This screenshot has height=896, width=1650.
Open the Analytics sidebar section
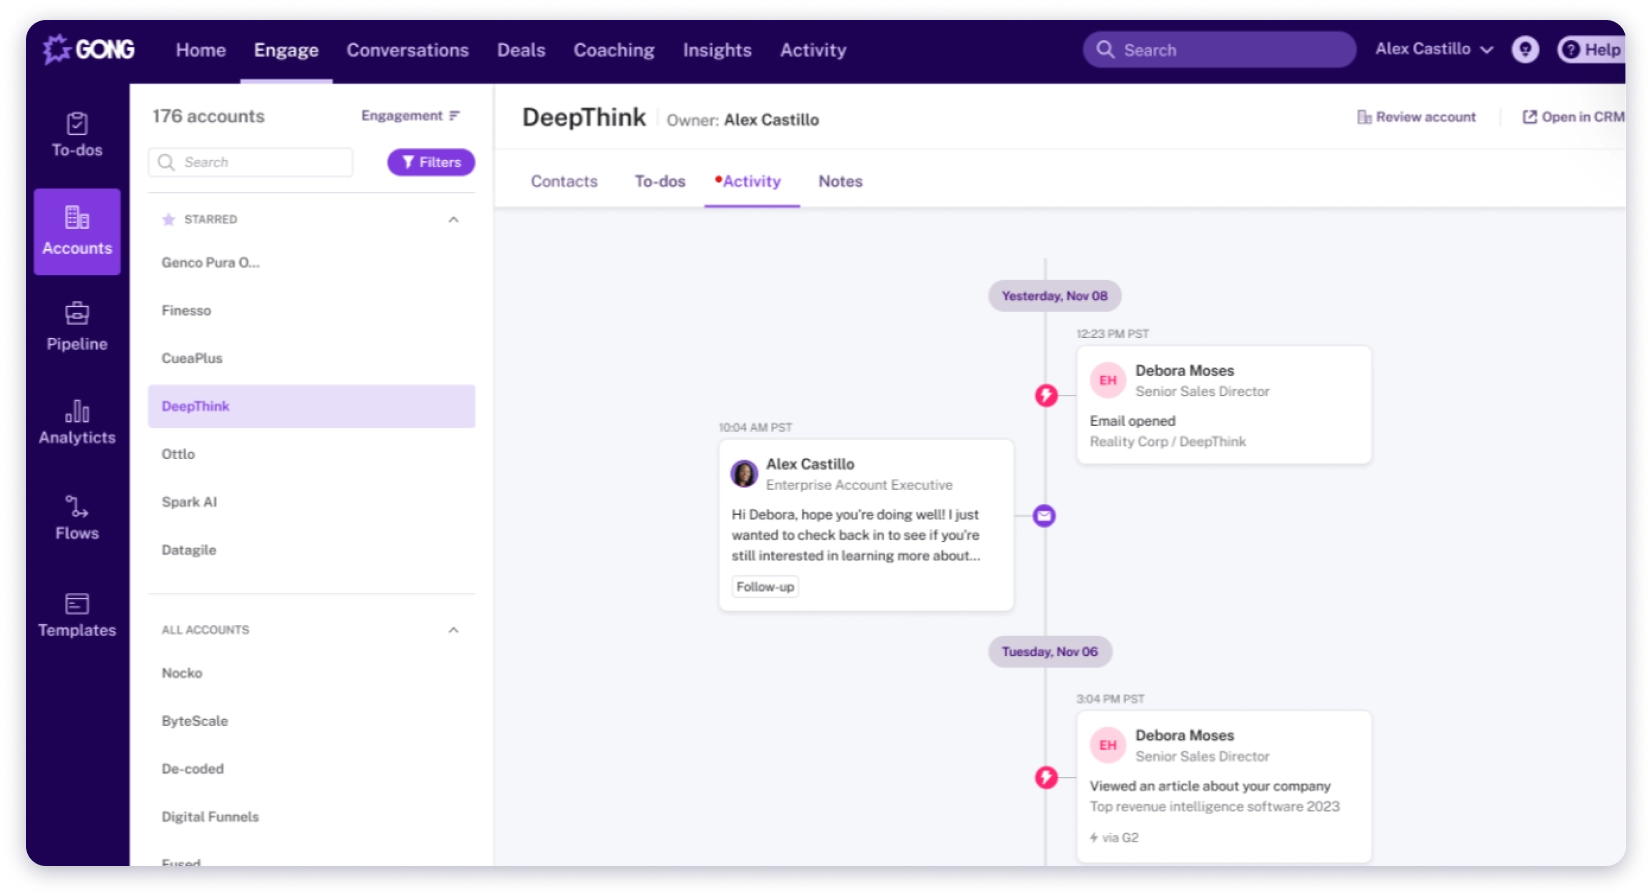click(77, 422)
